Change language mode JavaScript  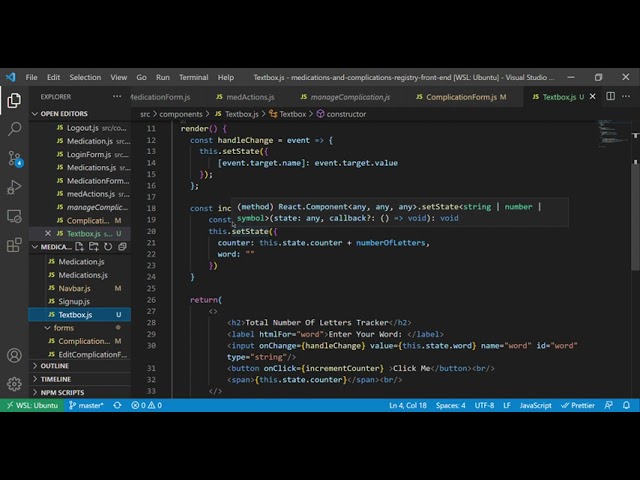536,405
